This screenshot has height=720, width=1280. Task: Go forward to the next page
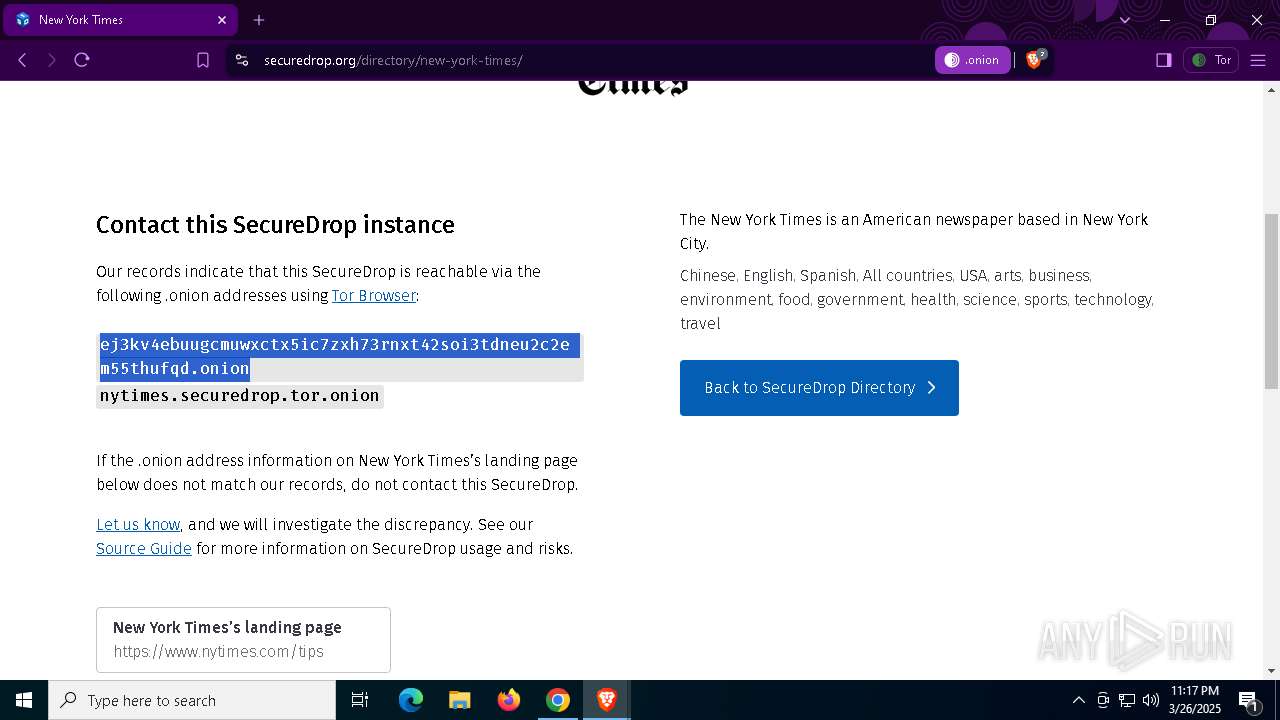coord(52,60)
